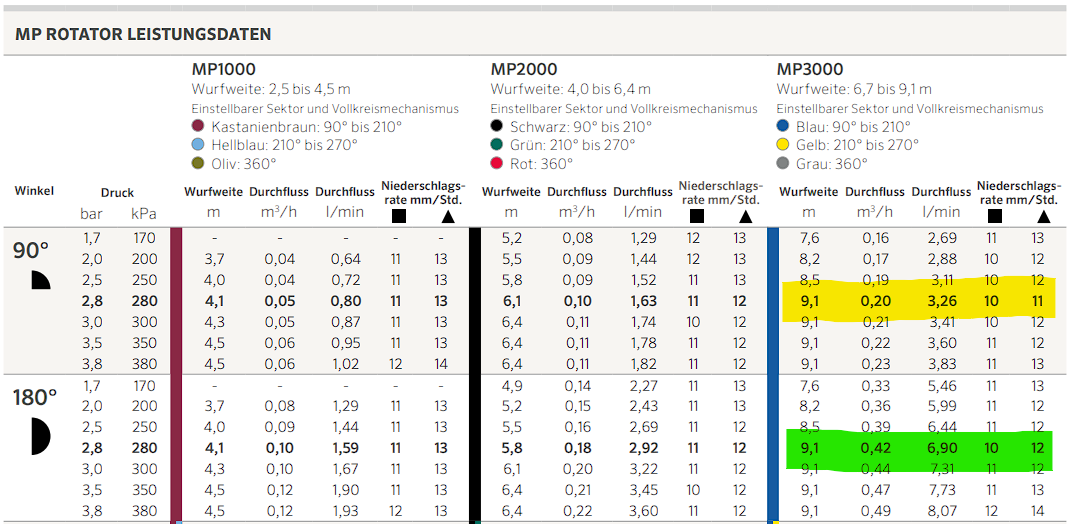This screenshot has height=524, width=1078.
Task: Click the black square icon under MP1000 Niederschlagsrate
Action: coord(399,215)
